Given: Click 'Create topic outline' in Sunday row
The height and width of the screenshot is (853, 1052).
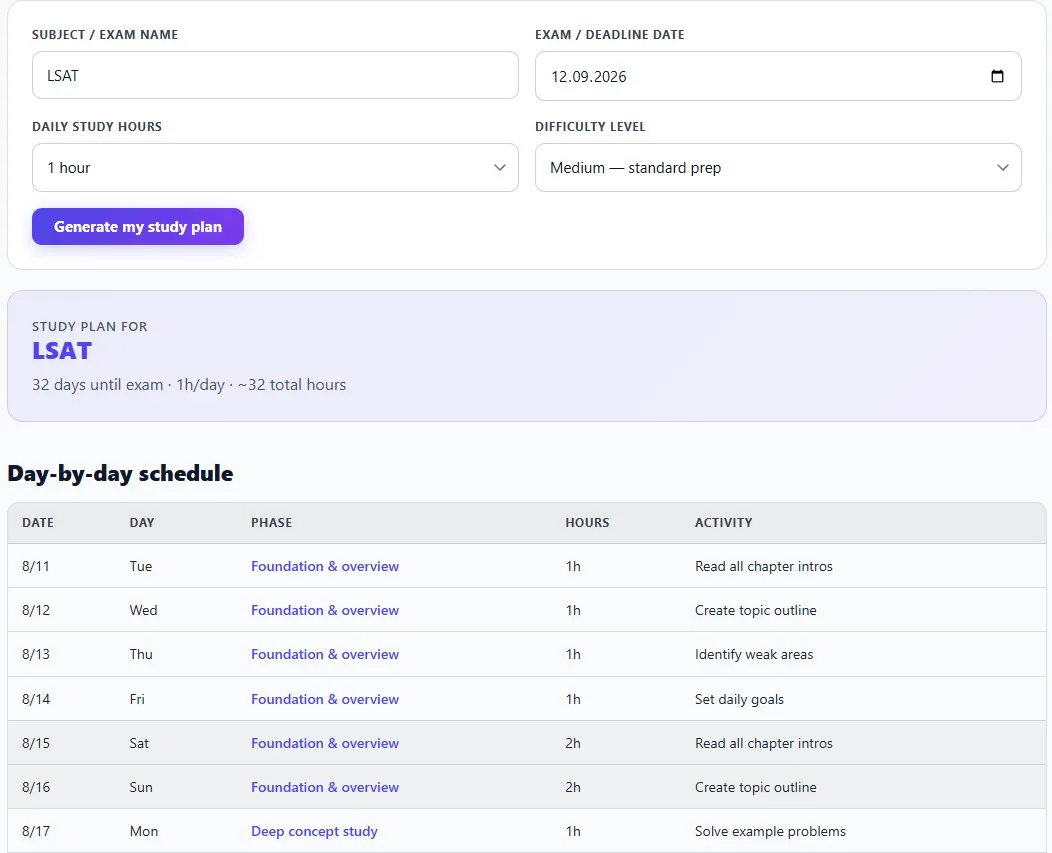Looking at the screenshot, I should point(755,787).
